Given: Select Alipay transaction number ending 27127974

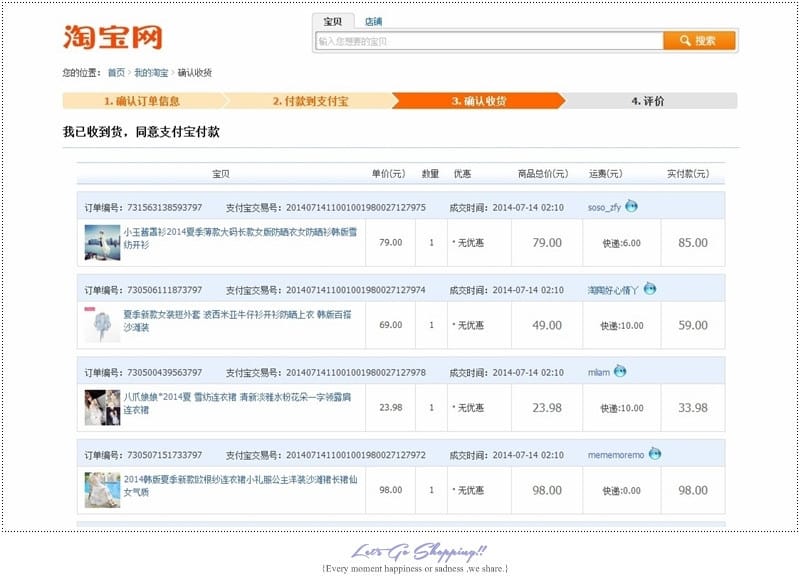Looking at the screenshot, I should click(356, 290).
